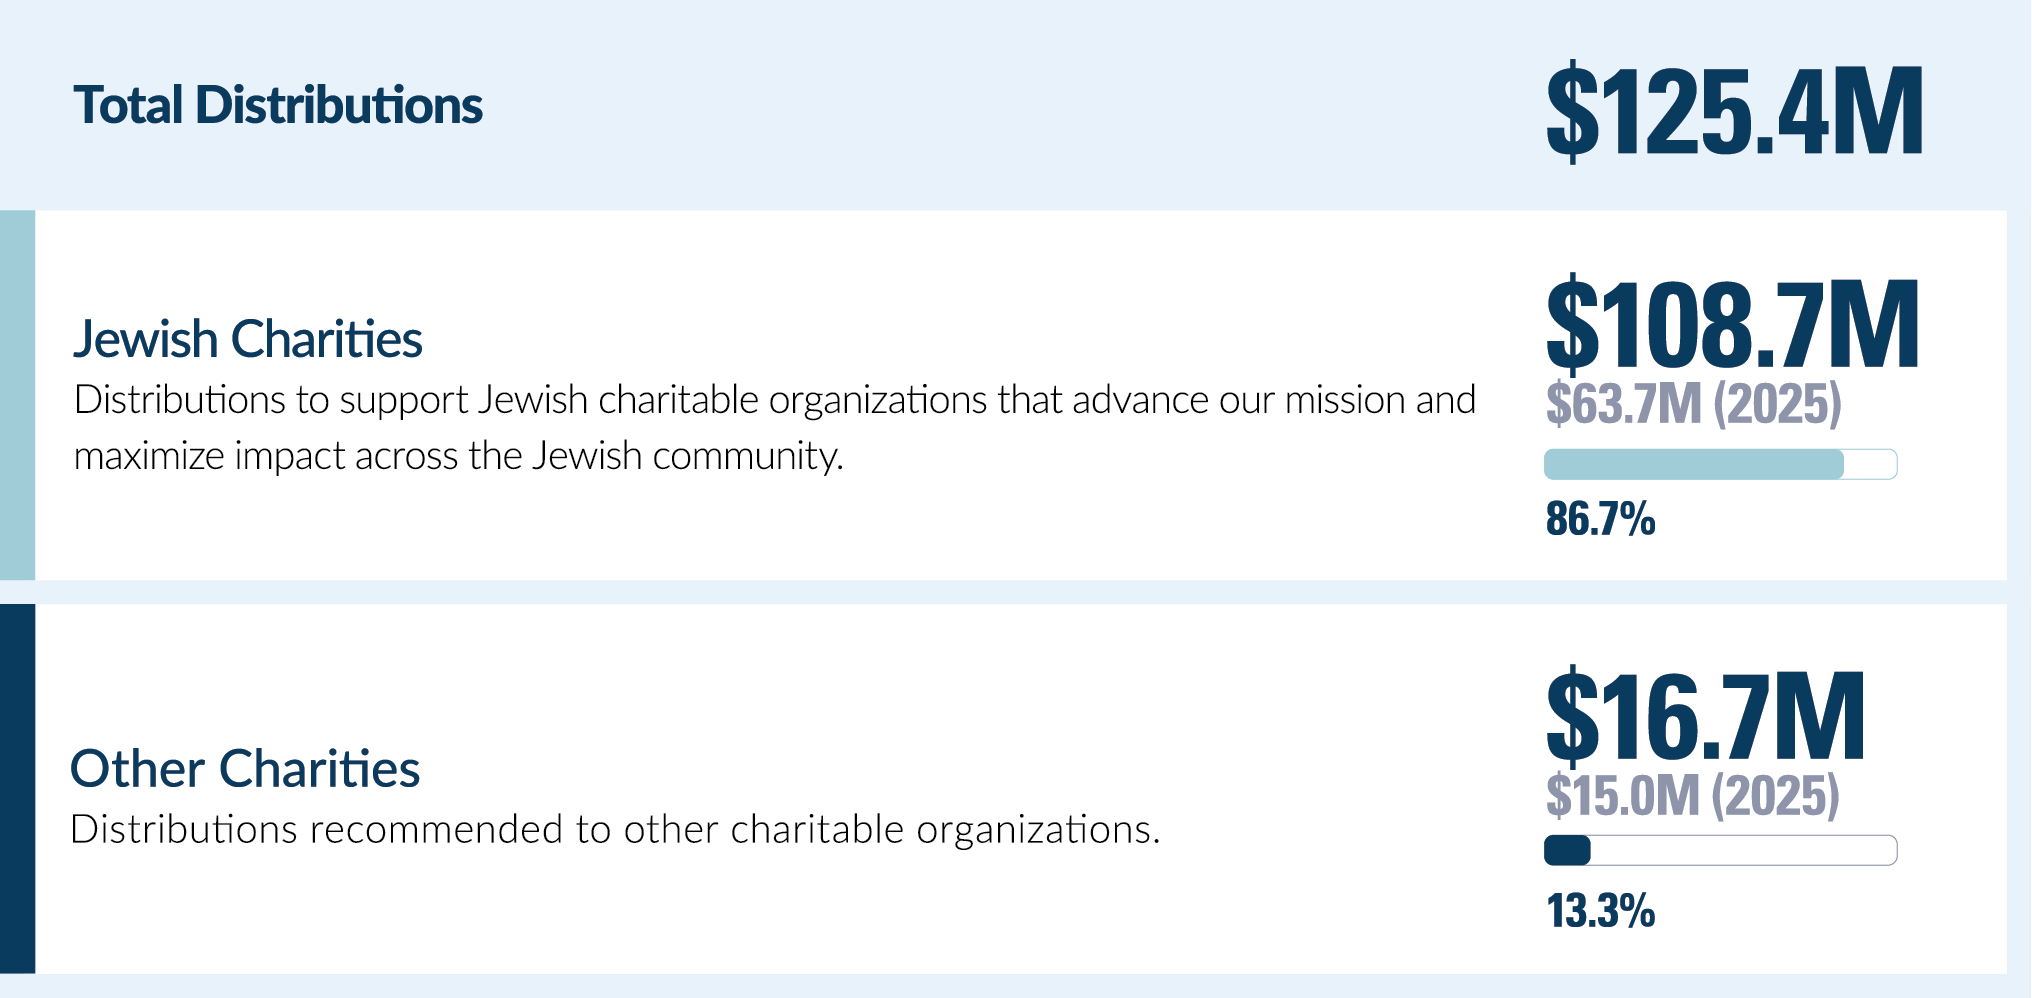Click the 13.3% percentage label
The width and height of the screenshot is (2032, 998).
click(x=1601, y=911)
